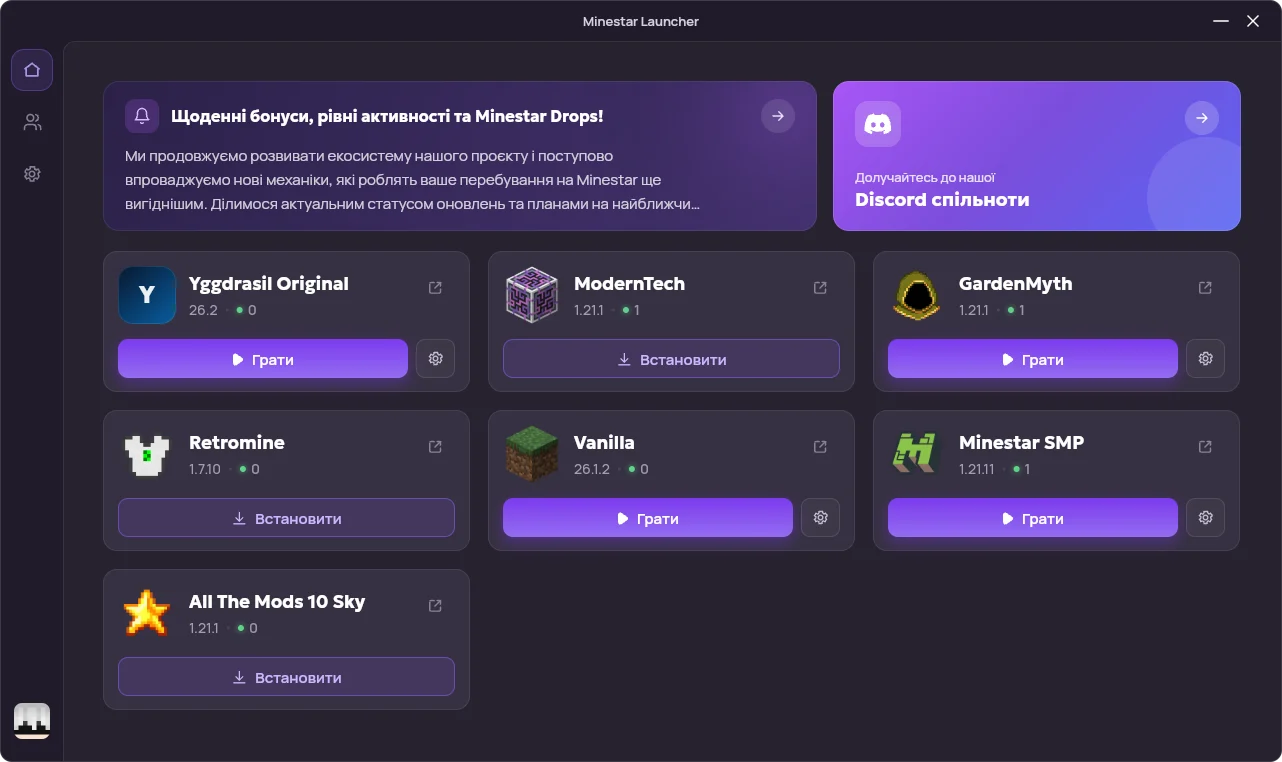Click version 1.7.10 under Retromine
Image resolution: width=1282 pixels, height=762 pixels.
(205, 469)
